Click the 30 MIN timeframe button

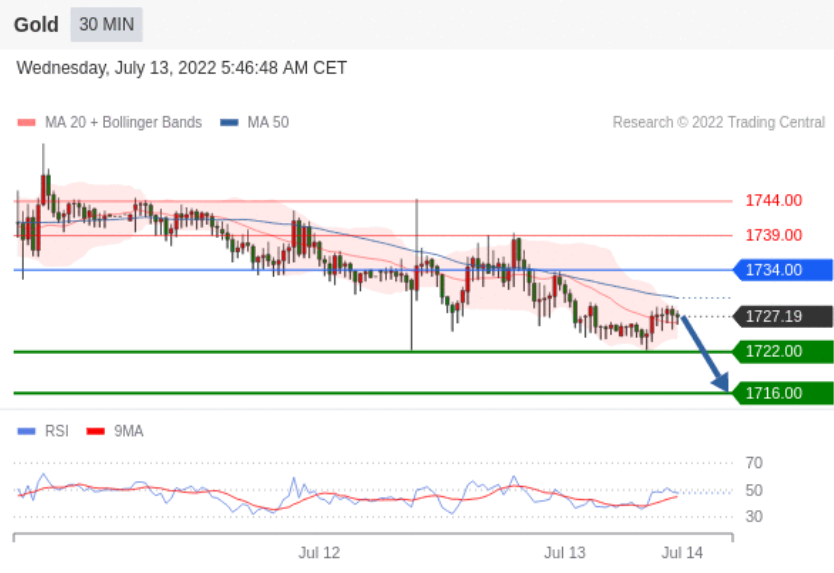tap(106, 24)
